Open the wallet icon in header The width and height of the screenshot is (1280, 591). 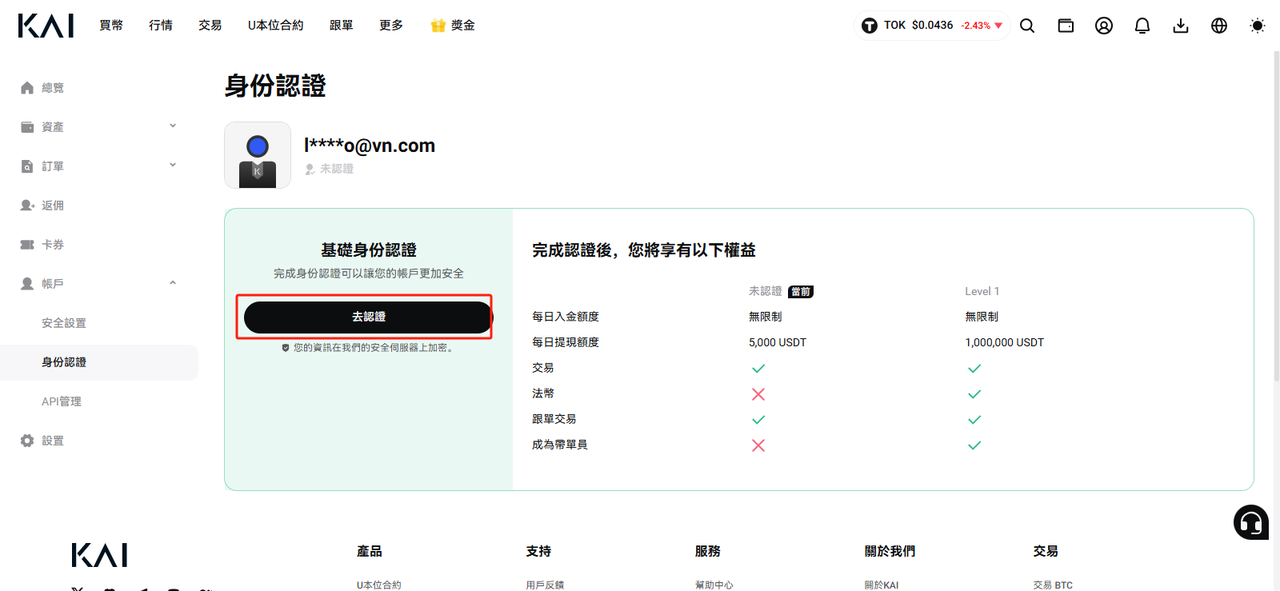click(x=1066, y=26)
